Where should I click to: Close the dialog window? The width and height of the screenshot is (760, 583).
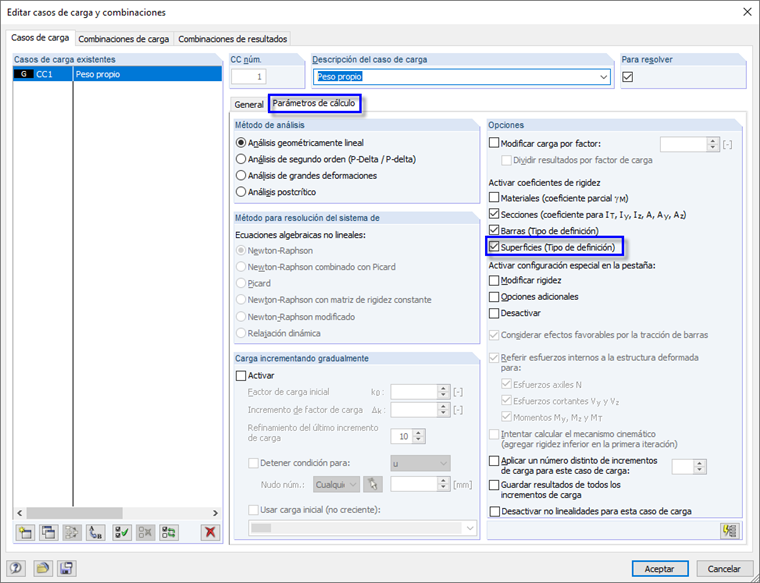click(x=747, y=12)
